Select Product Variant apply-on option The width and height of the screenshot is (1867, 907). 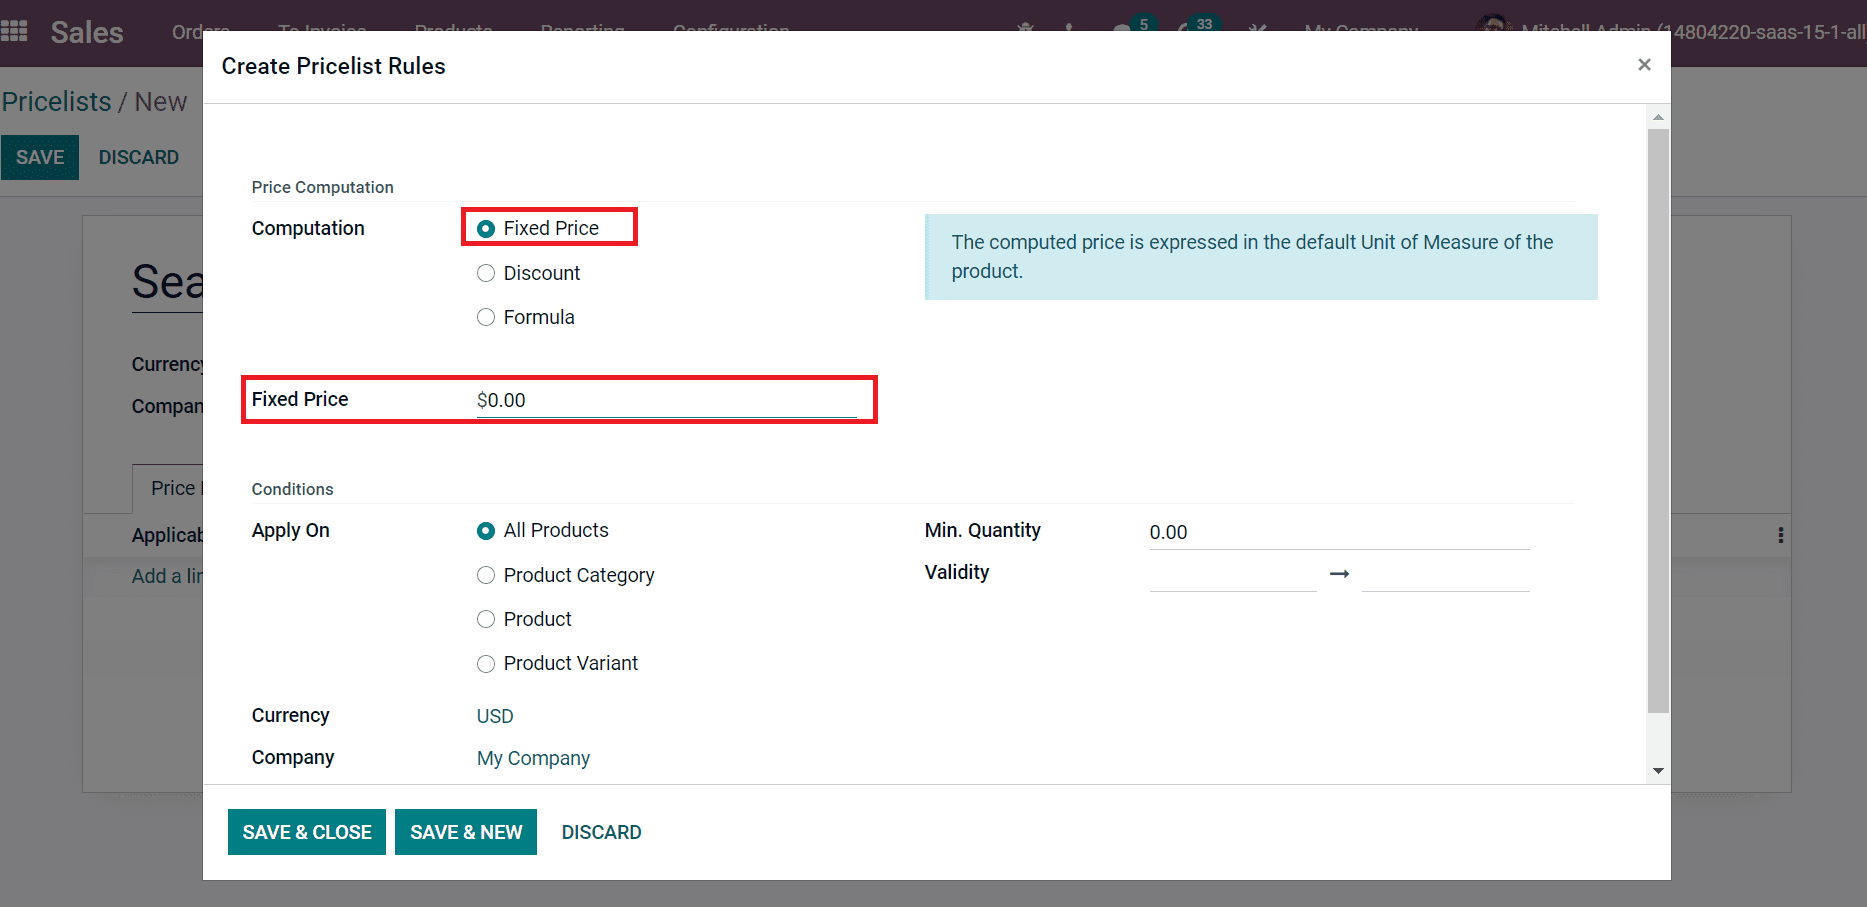486,663
